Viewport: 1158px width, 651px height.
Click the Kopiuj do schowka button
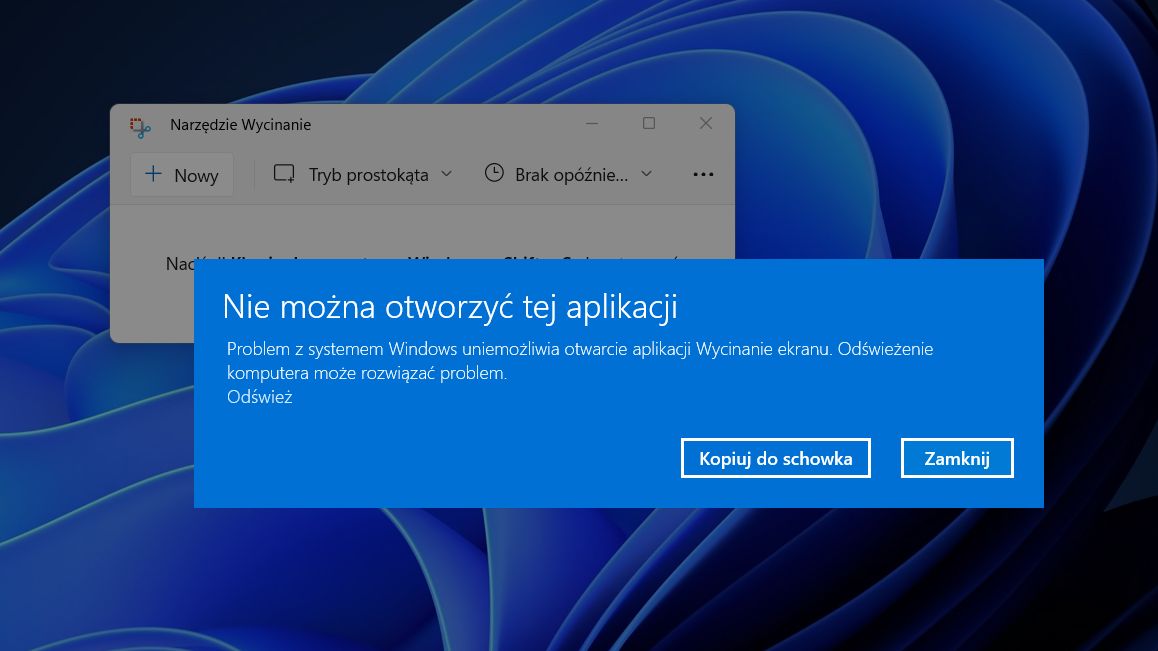click(x=775, y=457)
